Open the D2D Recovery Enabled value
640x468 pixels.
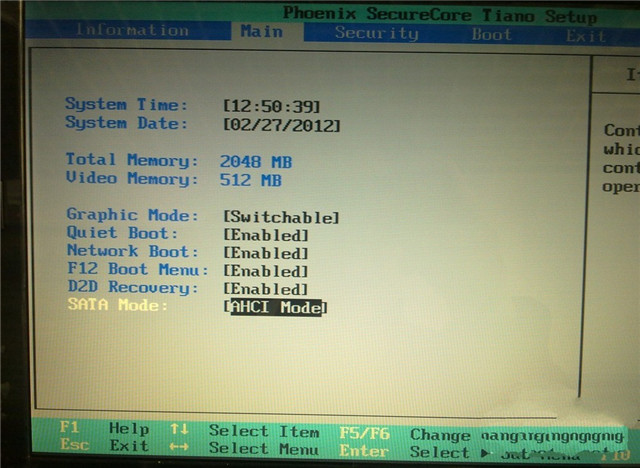pyautogui.click(x=266, y=289)
